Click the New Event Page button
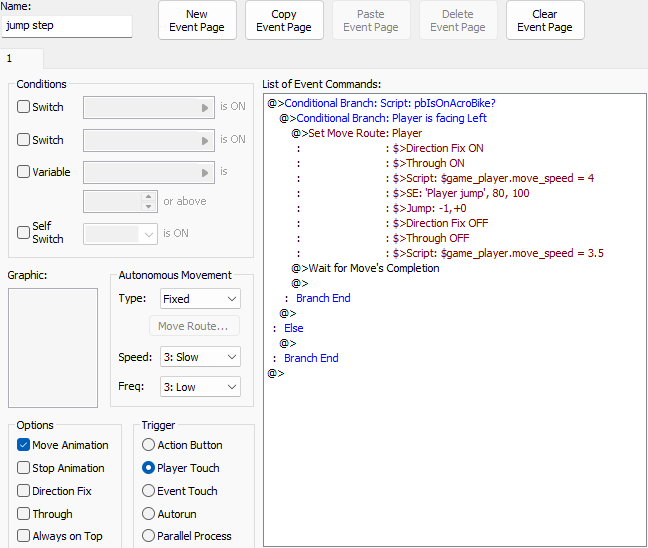 (x=197, y=20)
